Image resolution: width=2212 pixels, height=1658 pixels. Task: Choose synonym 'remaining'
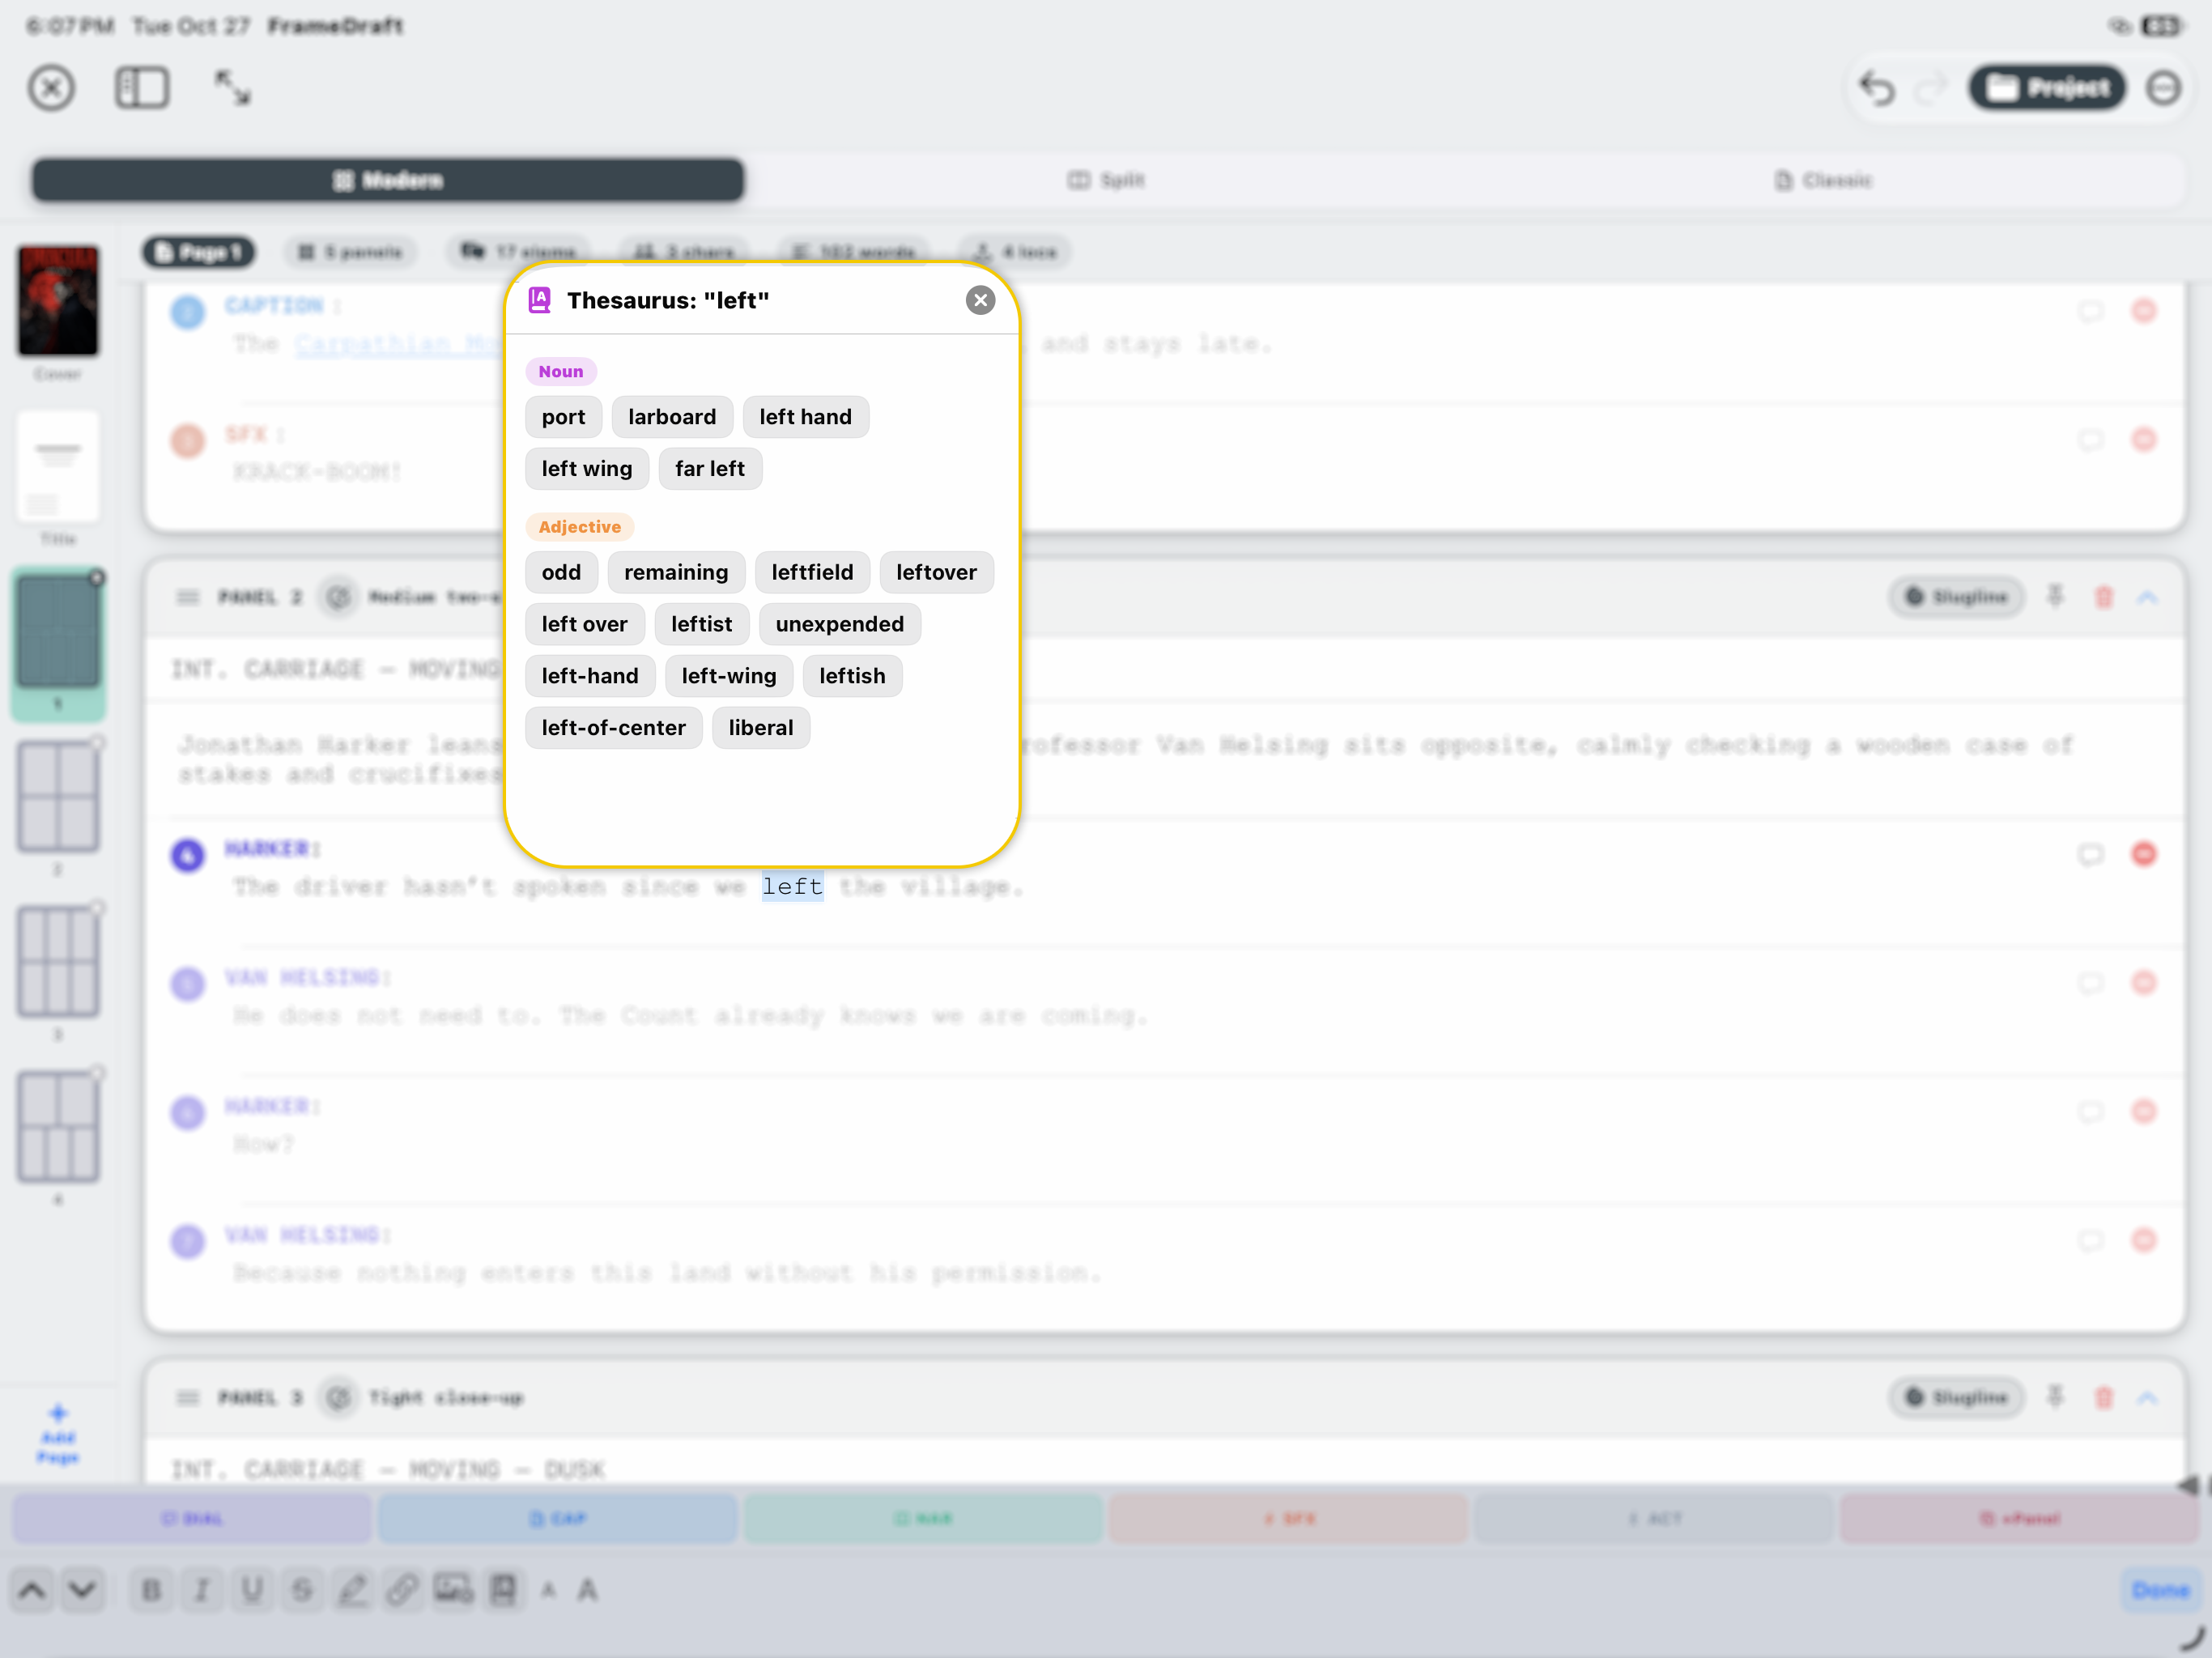(x=676, y=572)
